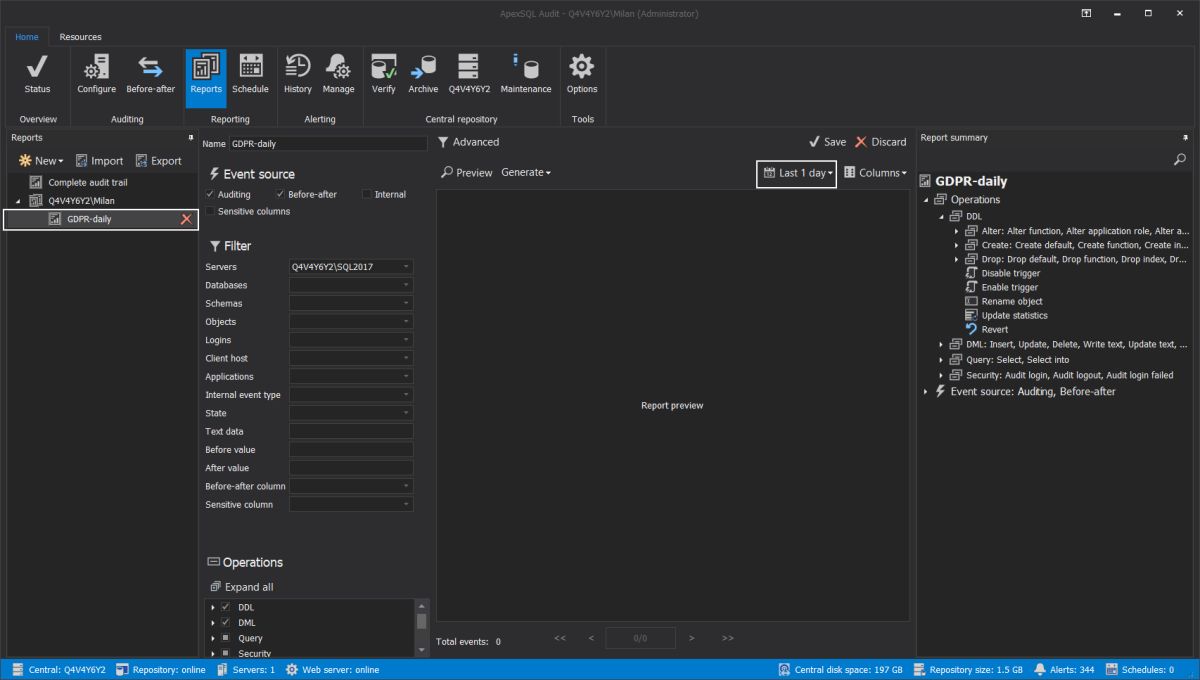Switch to the Home tab
The height and width of the screenshot is (680, 1200).
tap(27, 37)
